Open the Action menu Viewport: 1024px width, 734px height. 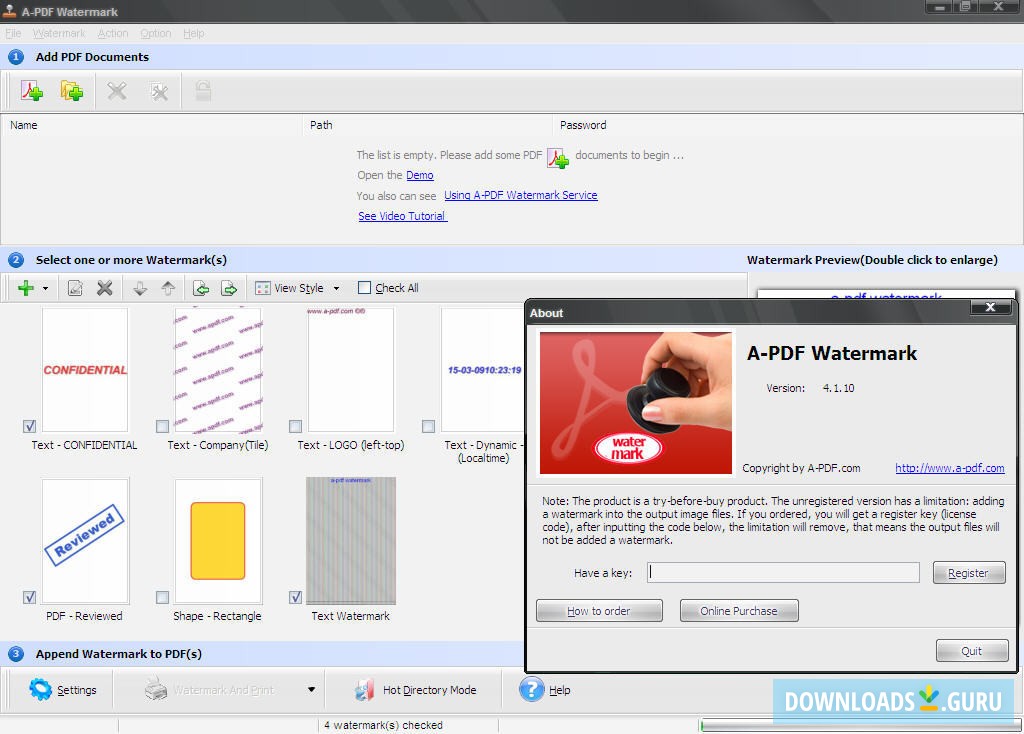pyautogui.click(x=113, y=33)
